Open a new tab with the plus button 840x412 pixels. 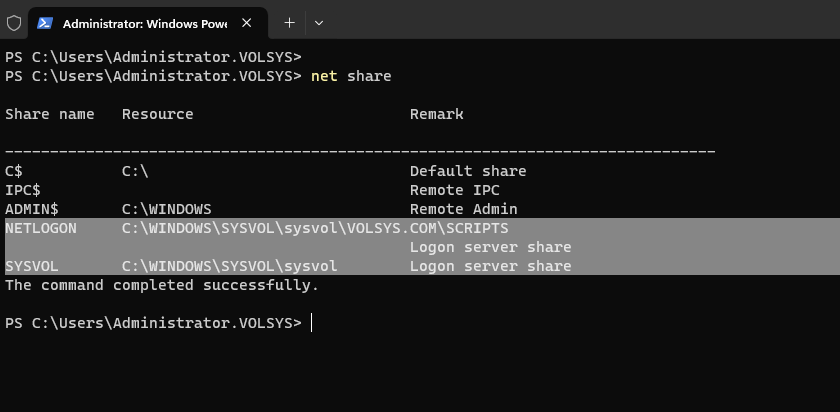[289, 22]
